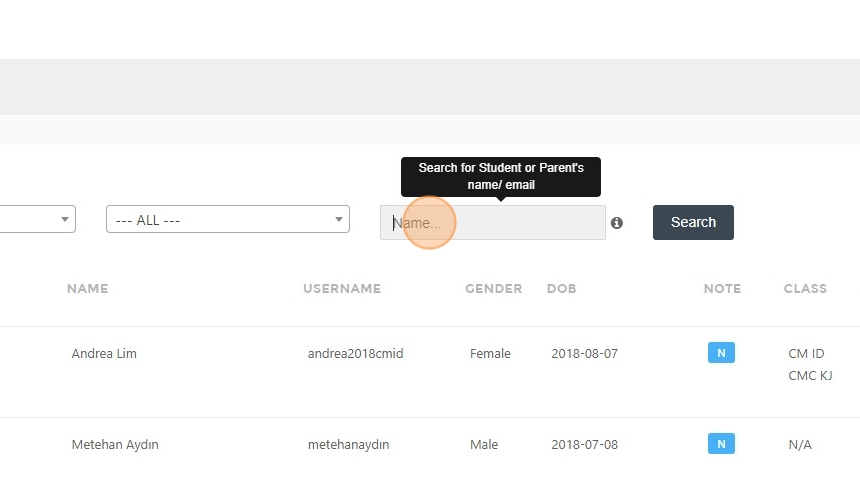This screenshot has width=860, height=479.
Task: Select the name Metehan Aydın
Action: click(x=115, y=444)
